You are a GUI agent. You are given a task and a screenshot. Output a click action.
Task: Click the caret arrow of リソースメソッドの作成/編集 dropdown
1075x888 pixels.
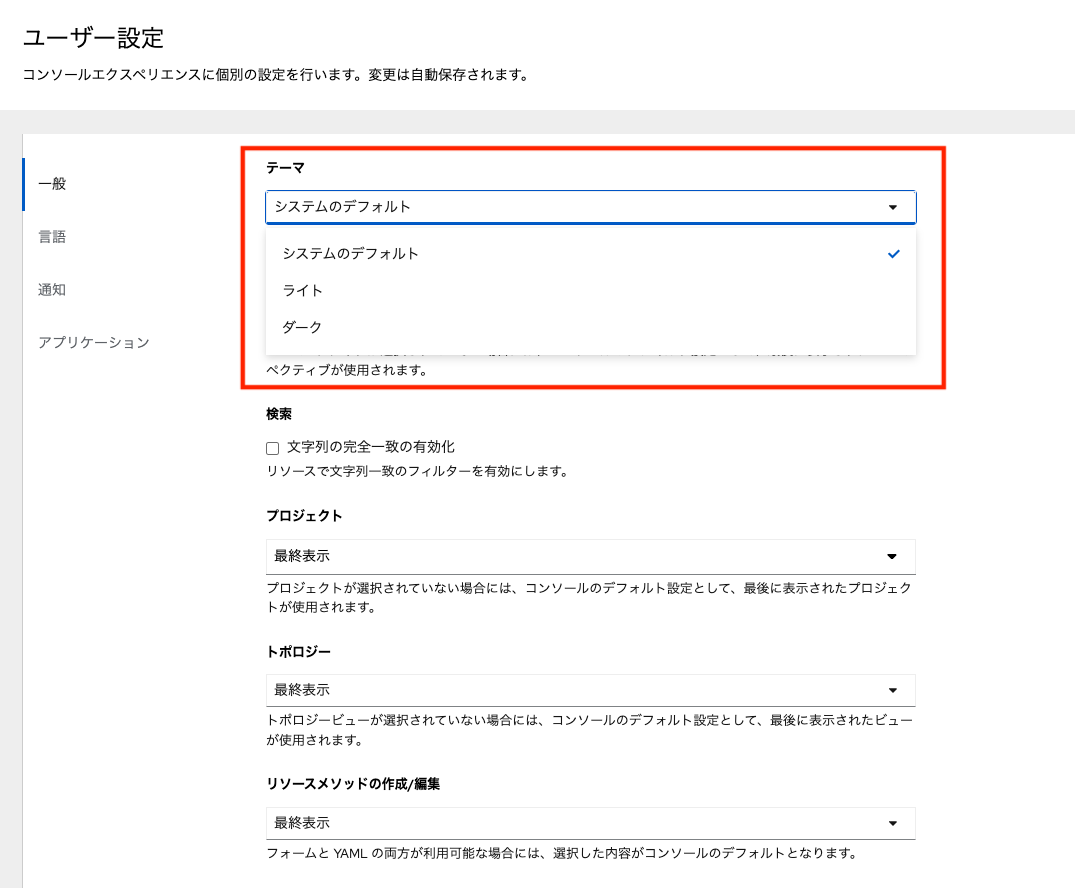click(893, 824)
